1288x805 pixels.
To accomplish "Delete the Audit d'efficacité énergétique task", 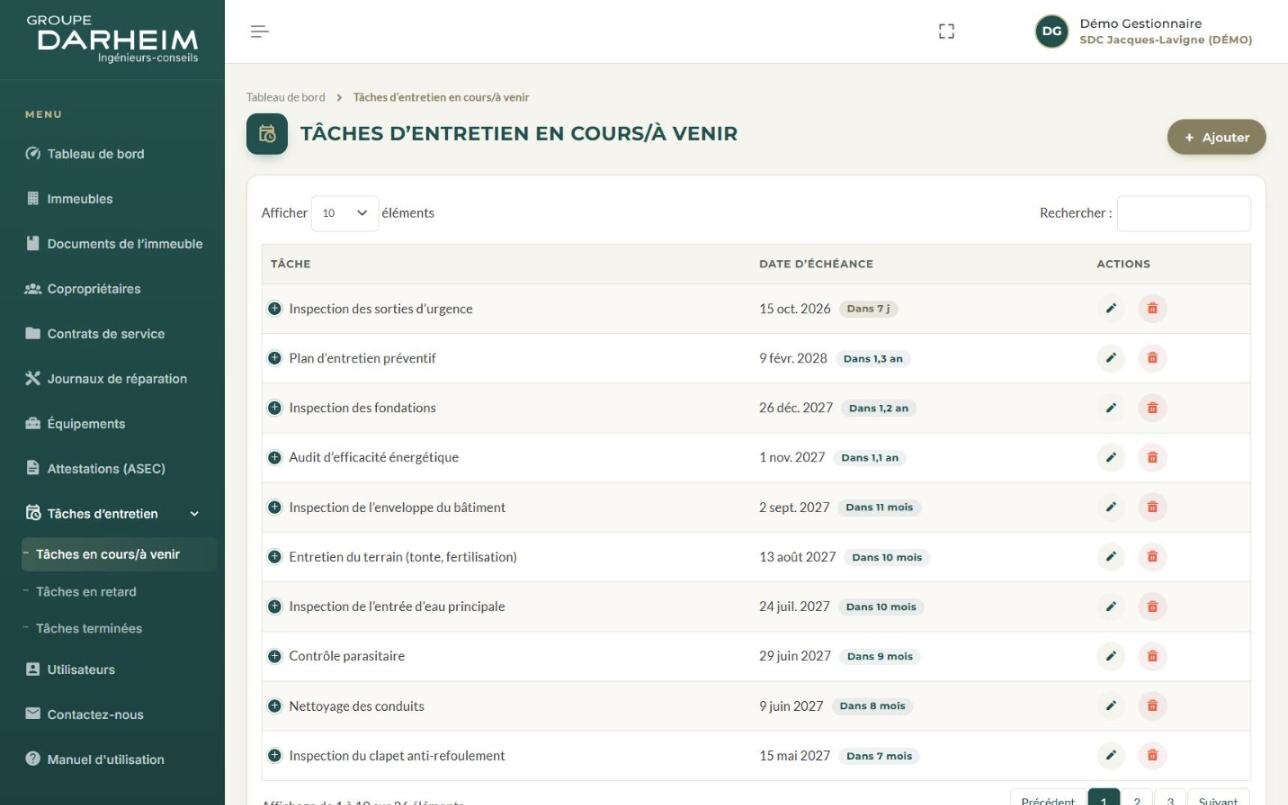I will coord(1152,457).
